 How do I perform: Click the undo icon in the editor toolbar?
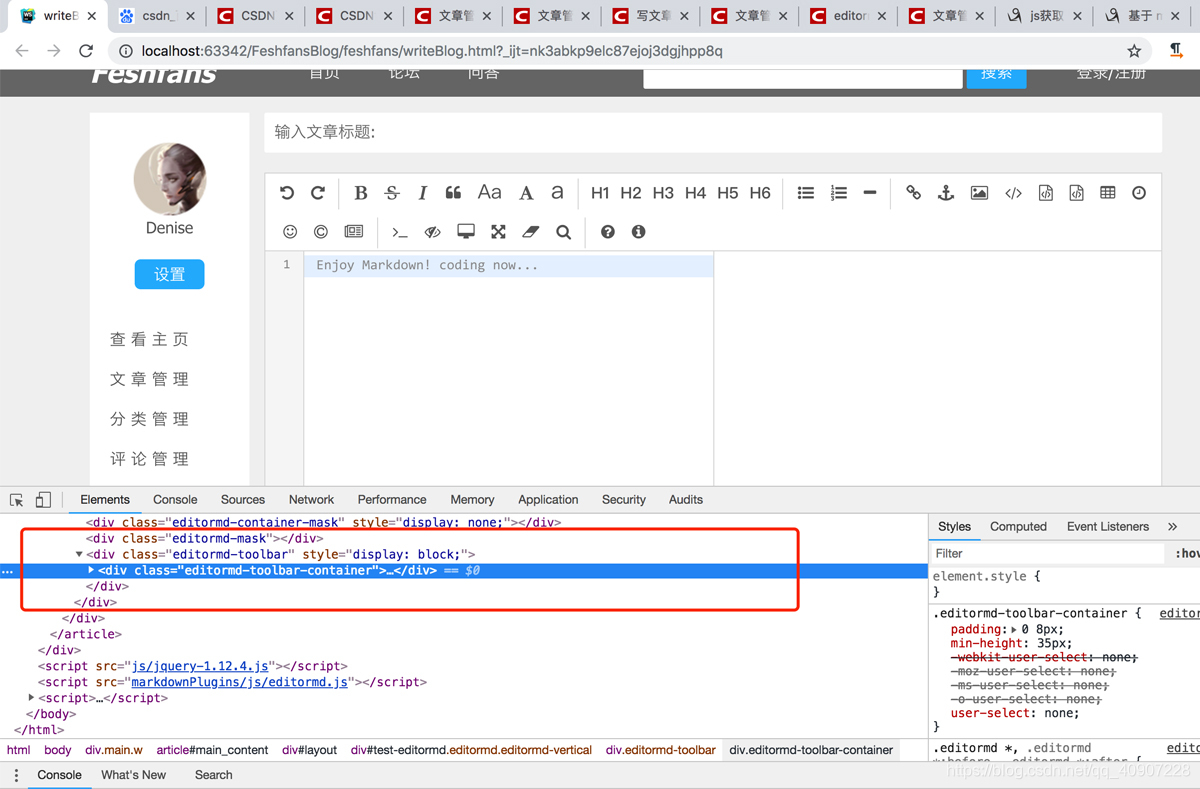click(287, 193)
